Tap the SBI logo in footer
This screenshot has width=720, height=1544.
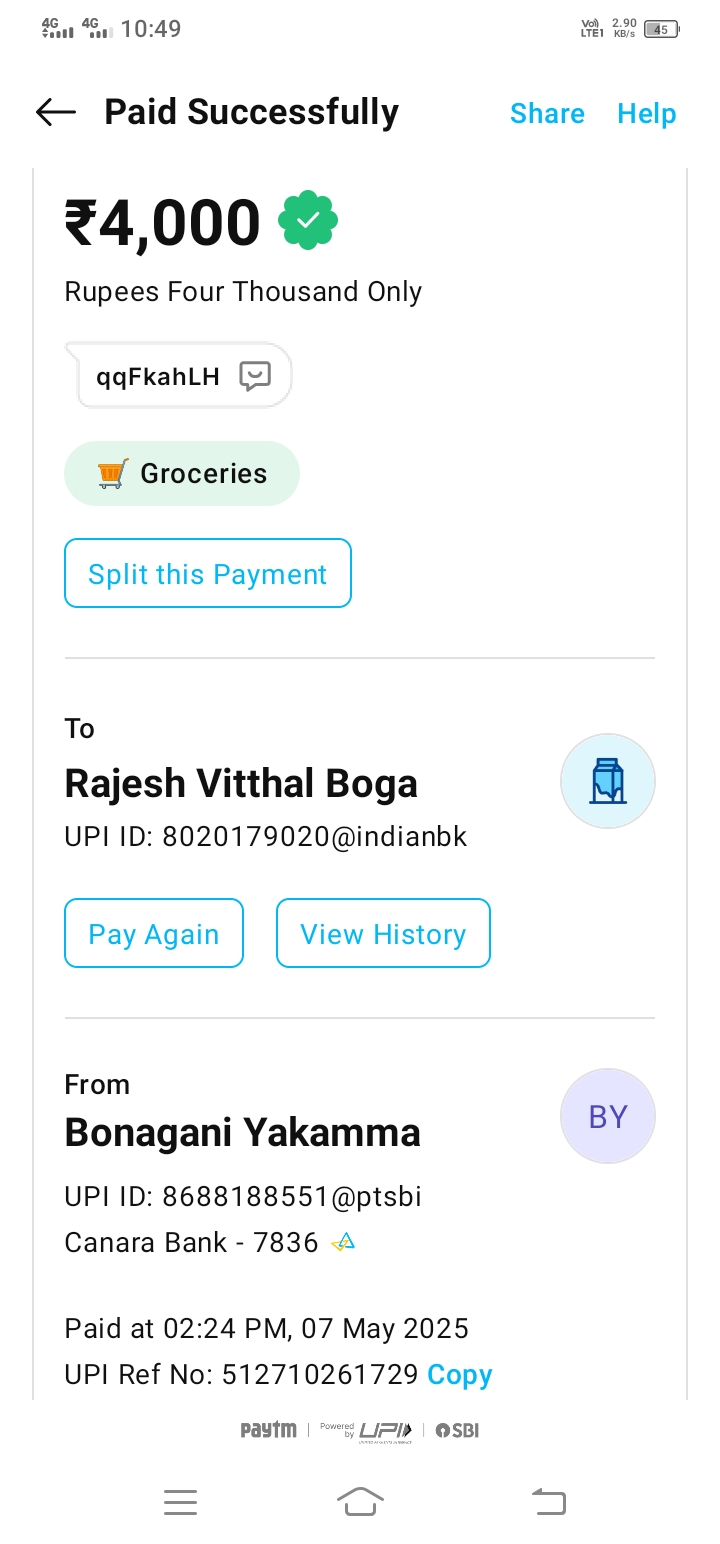[457, 1431]
